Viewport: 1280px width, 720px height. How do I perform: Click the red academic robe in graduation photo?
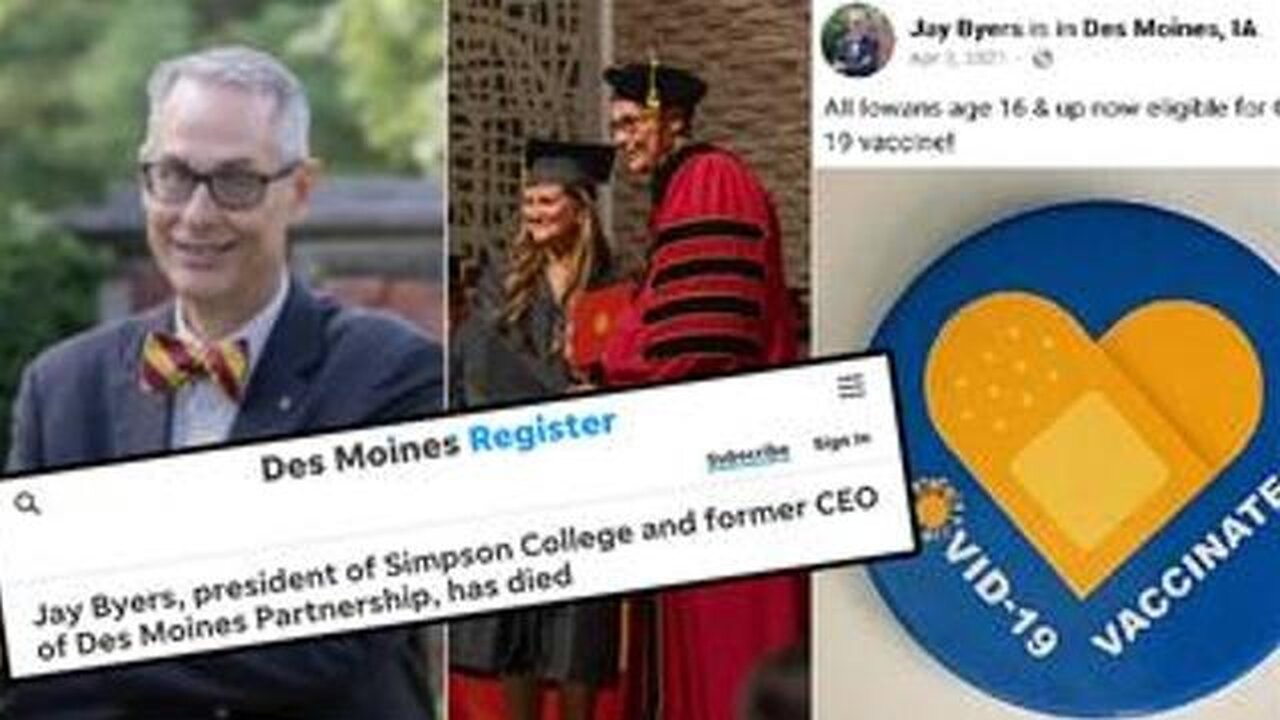point(710,270)
